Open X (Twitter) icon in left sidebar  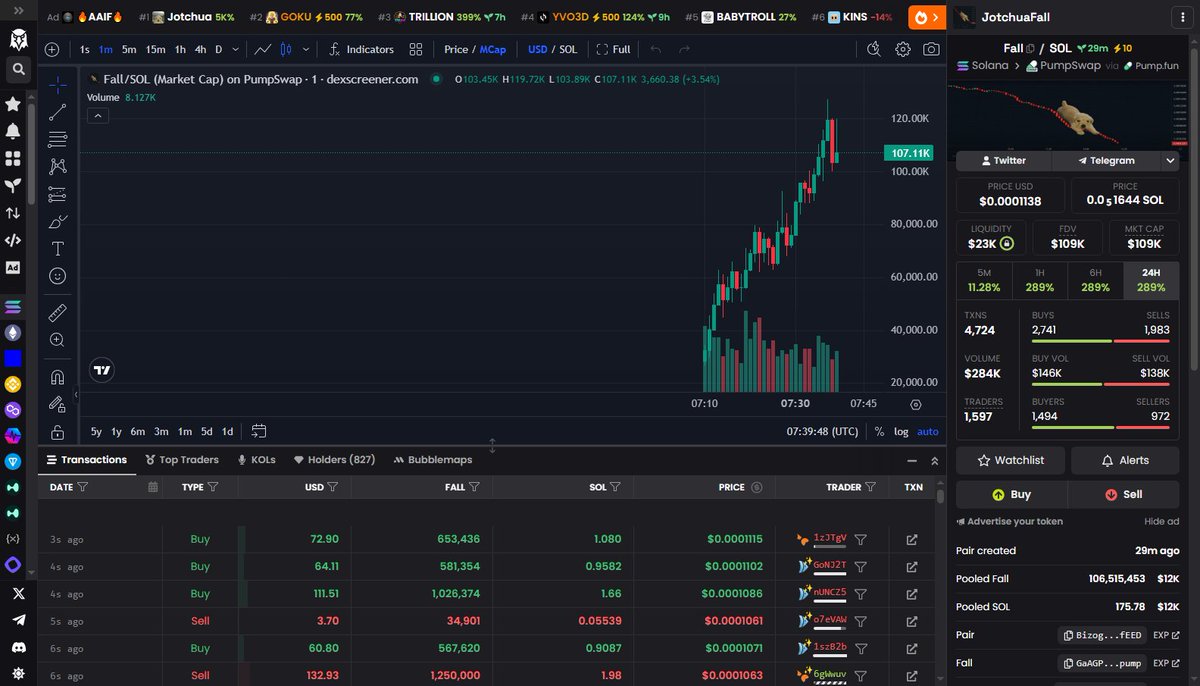[18, 593]
